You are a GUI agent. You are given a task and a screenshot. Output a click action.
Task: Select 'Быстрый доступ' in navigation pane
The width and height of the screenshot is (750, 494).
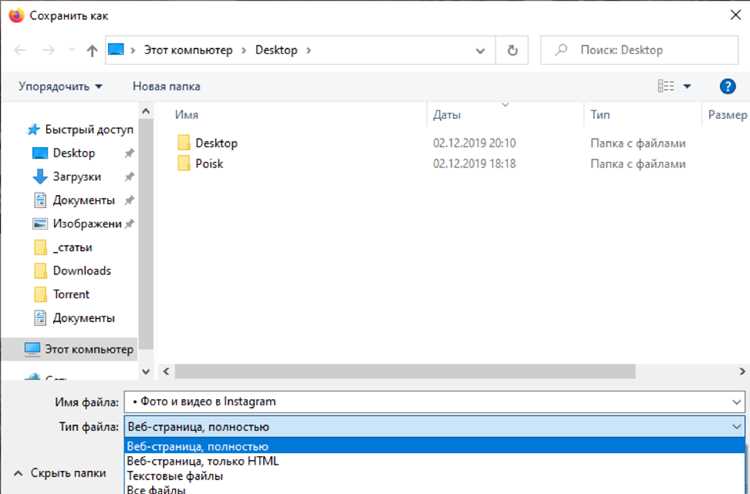[x=88, y=130]
